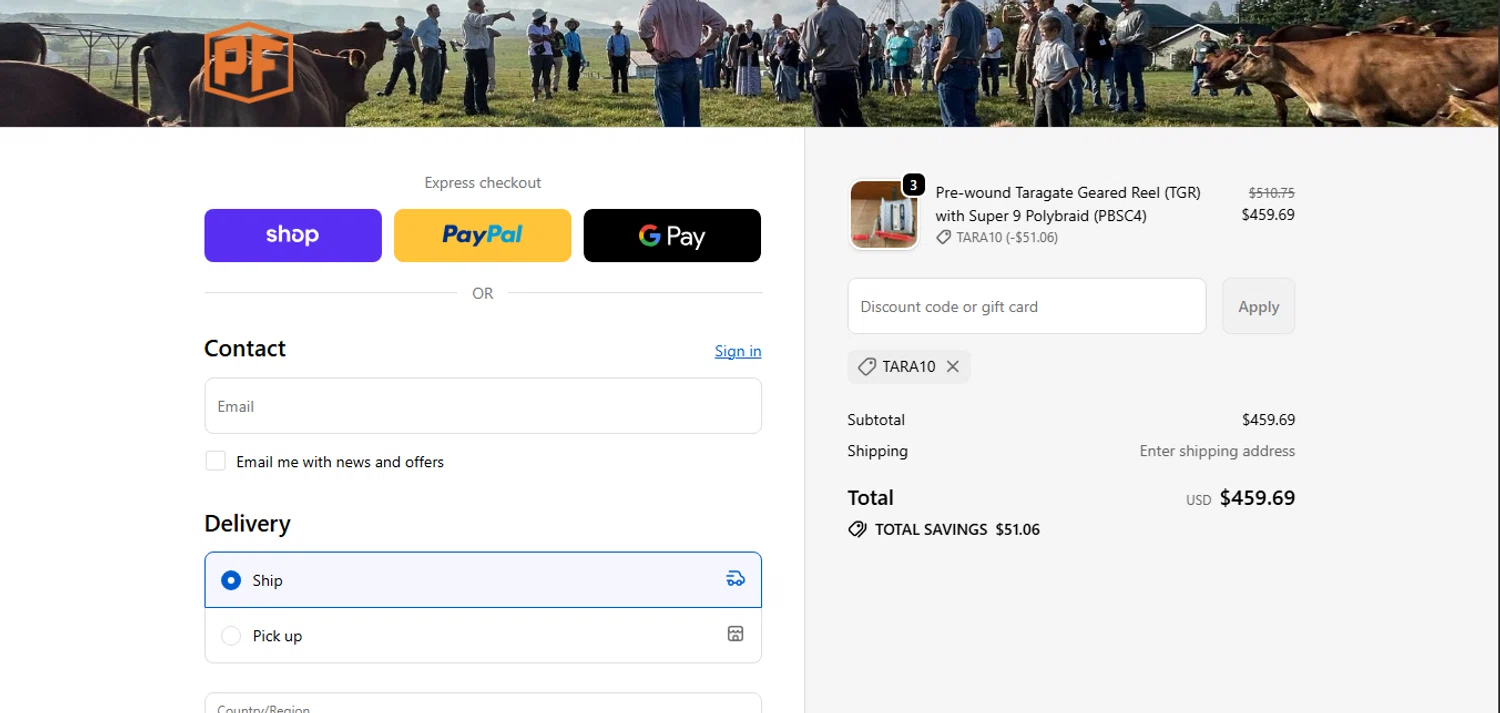
Task: Click the total savings tag icon
Action: [x=857, y=529]
